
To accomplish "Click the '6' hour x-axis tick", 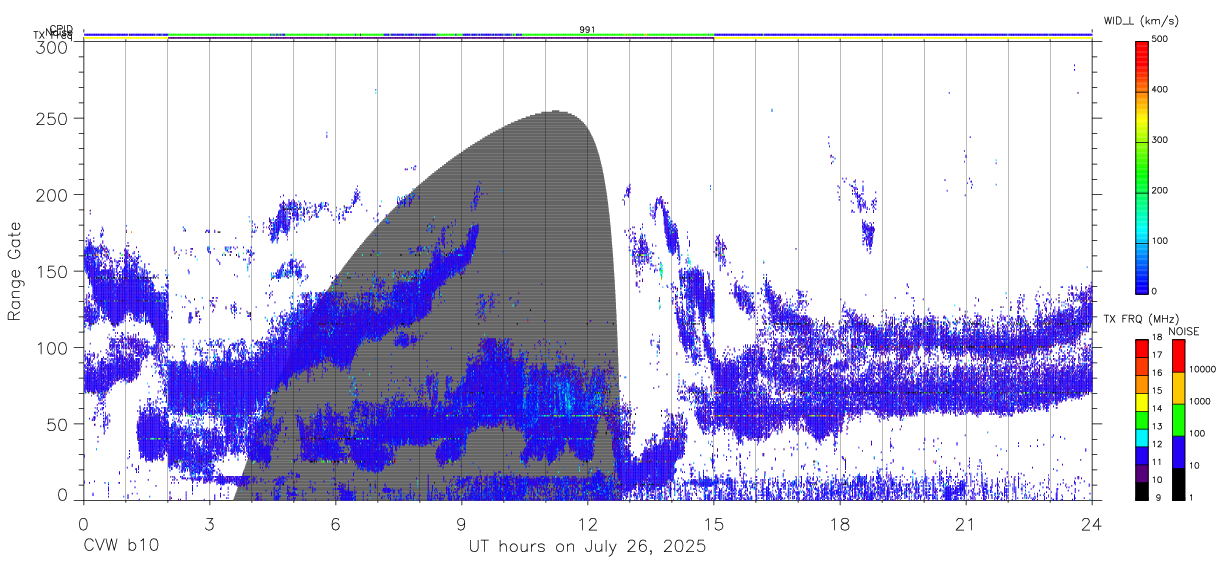I will pyautogui.click(x=335, y=525).
